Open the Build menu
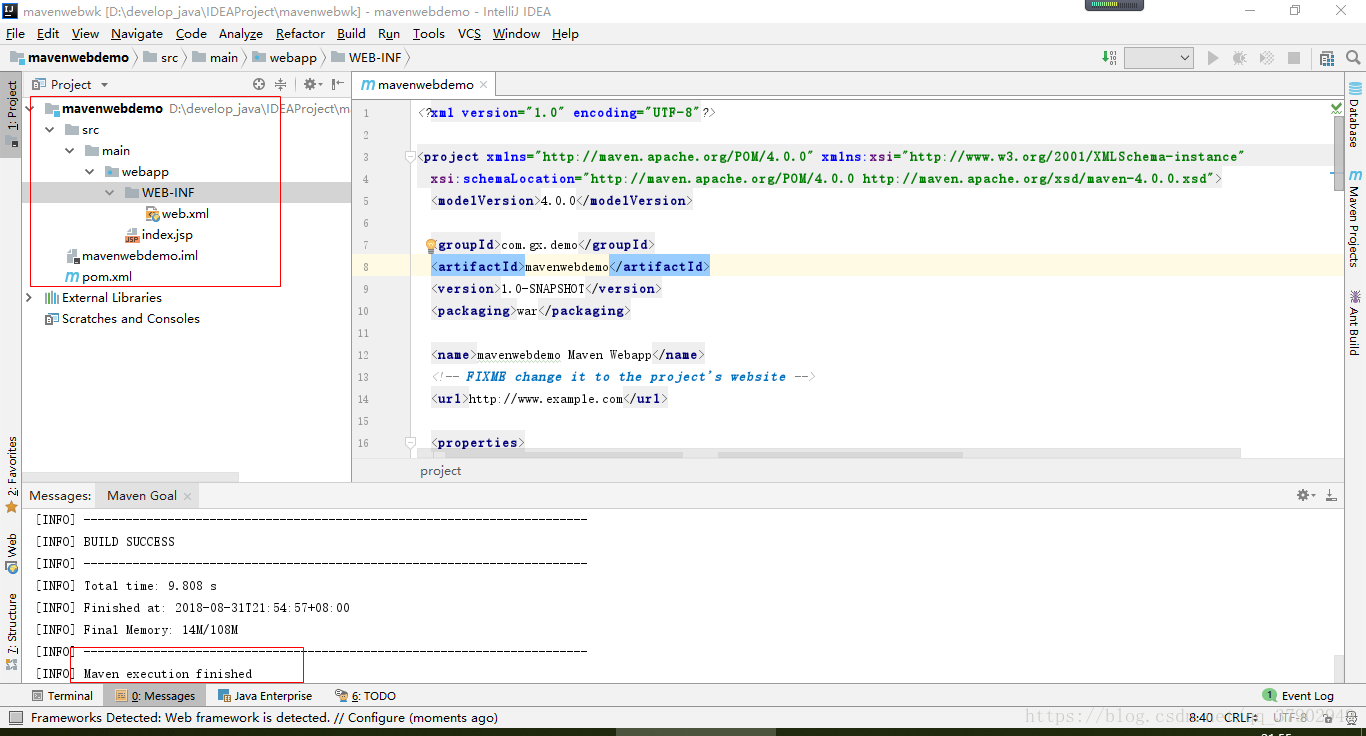Image resolution: width=1366 pixels, height=736 pixels. 351,33
